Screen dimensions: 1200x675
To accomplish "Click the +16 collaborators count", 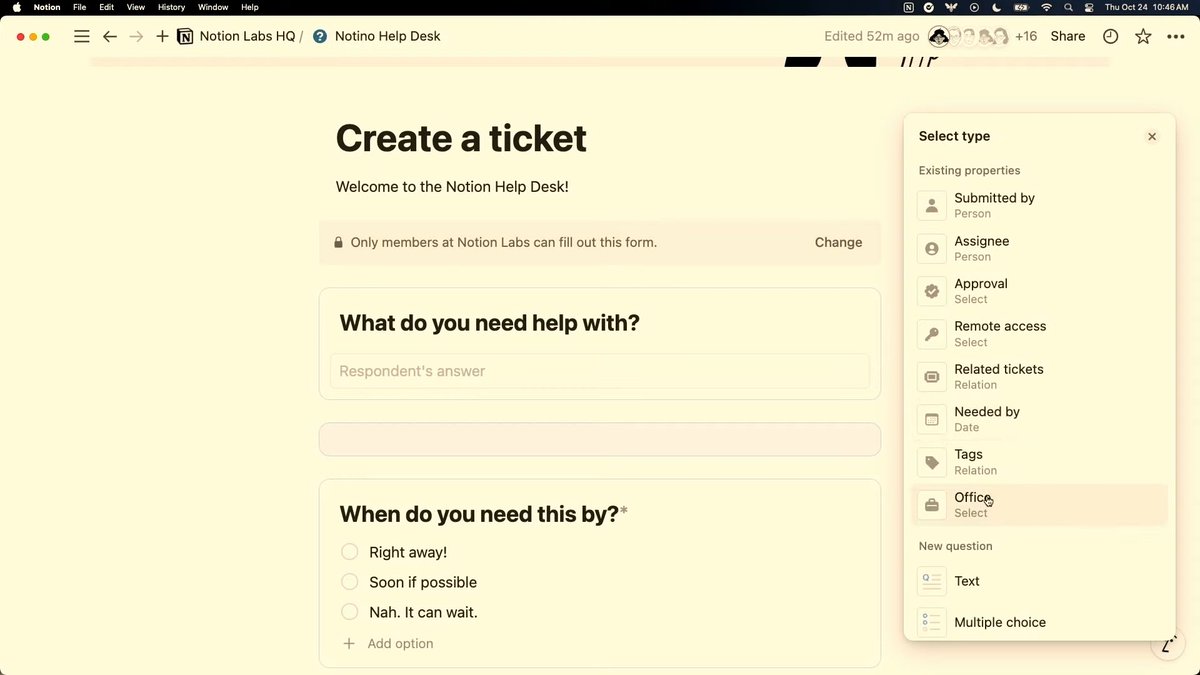I will pos(1026,36).
